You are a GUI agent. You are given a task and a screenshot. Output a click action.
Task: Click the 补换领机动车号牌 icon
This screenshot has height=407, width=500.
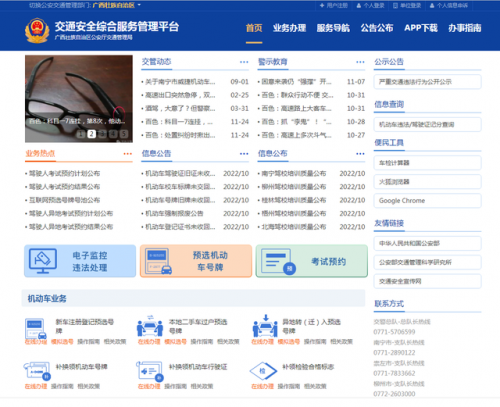(37, 371)
